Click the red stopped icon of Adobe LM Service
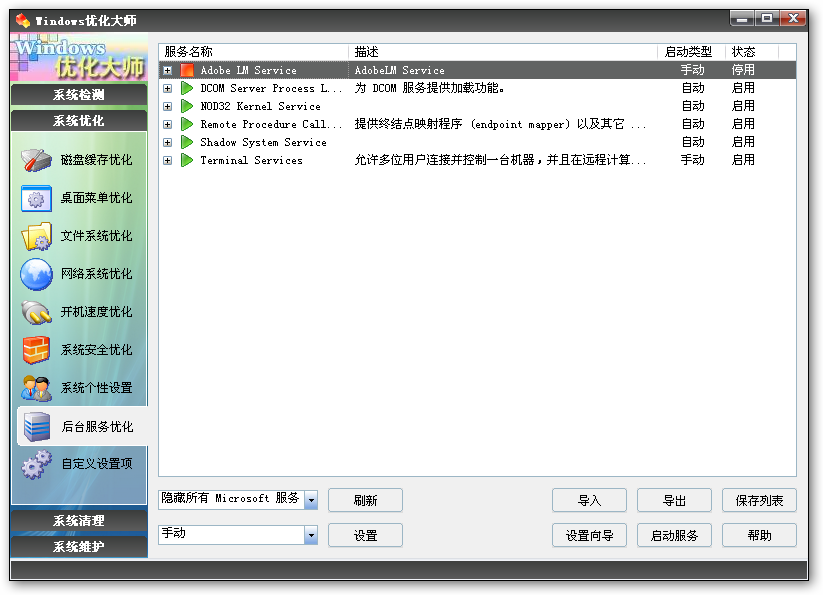Screen dimensions: 823x595 (x=187, y=70)
